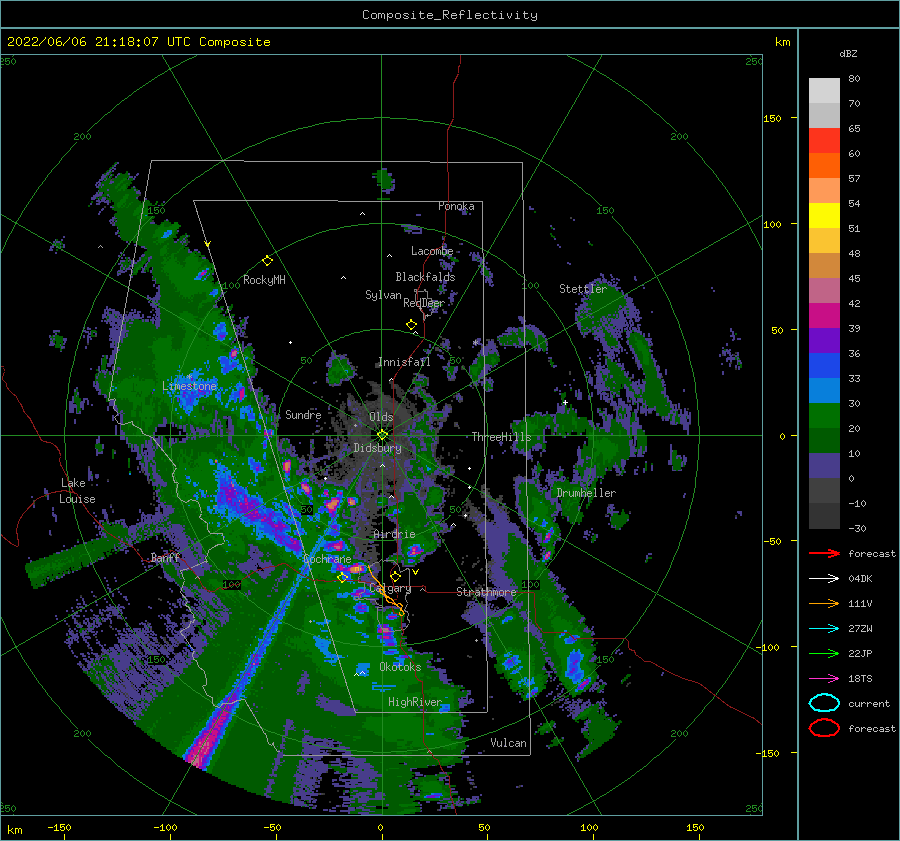The height and width of the screenshot is (841, 900).
Task: Click the magenta storm cell core near Okotoks
Action: click(x=386, y=635)
